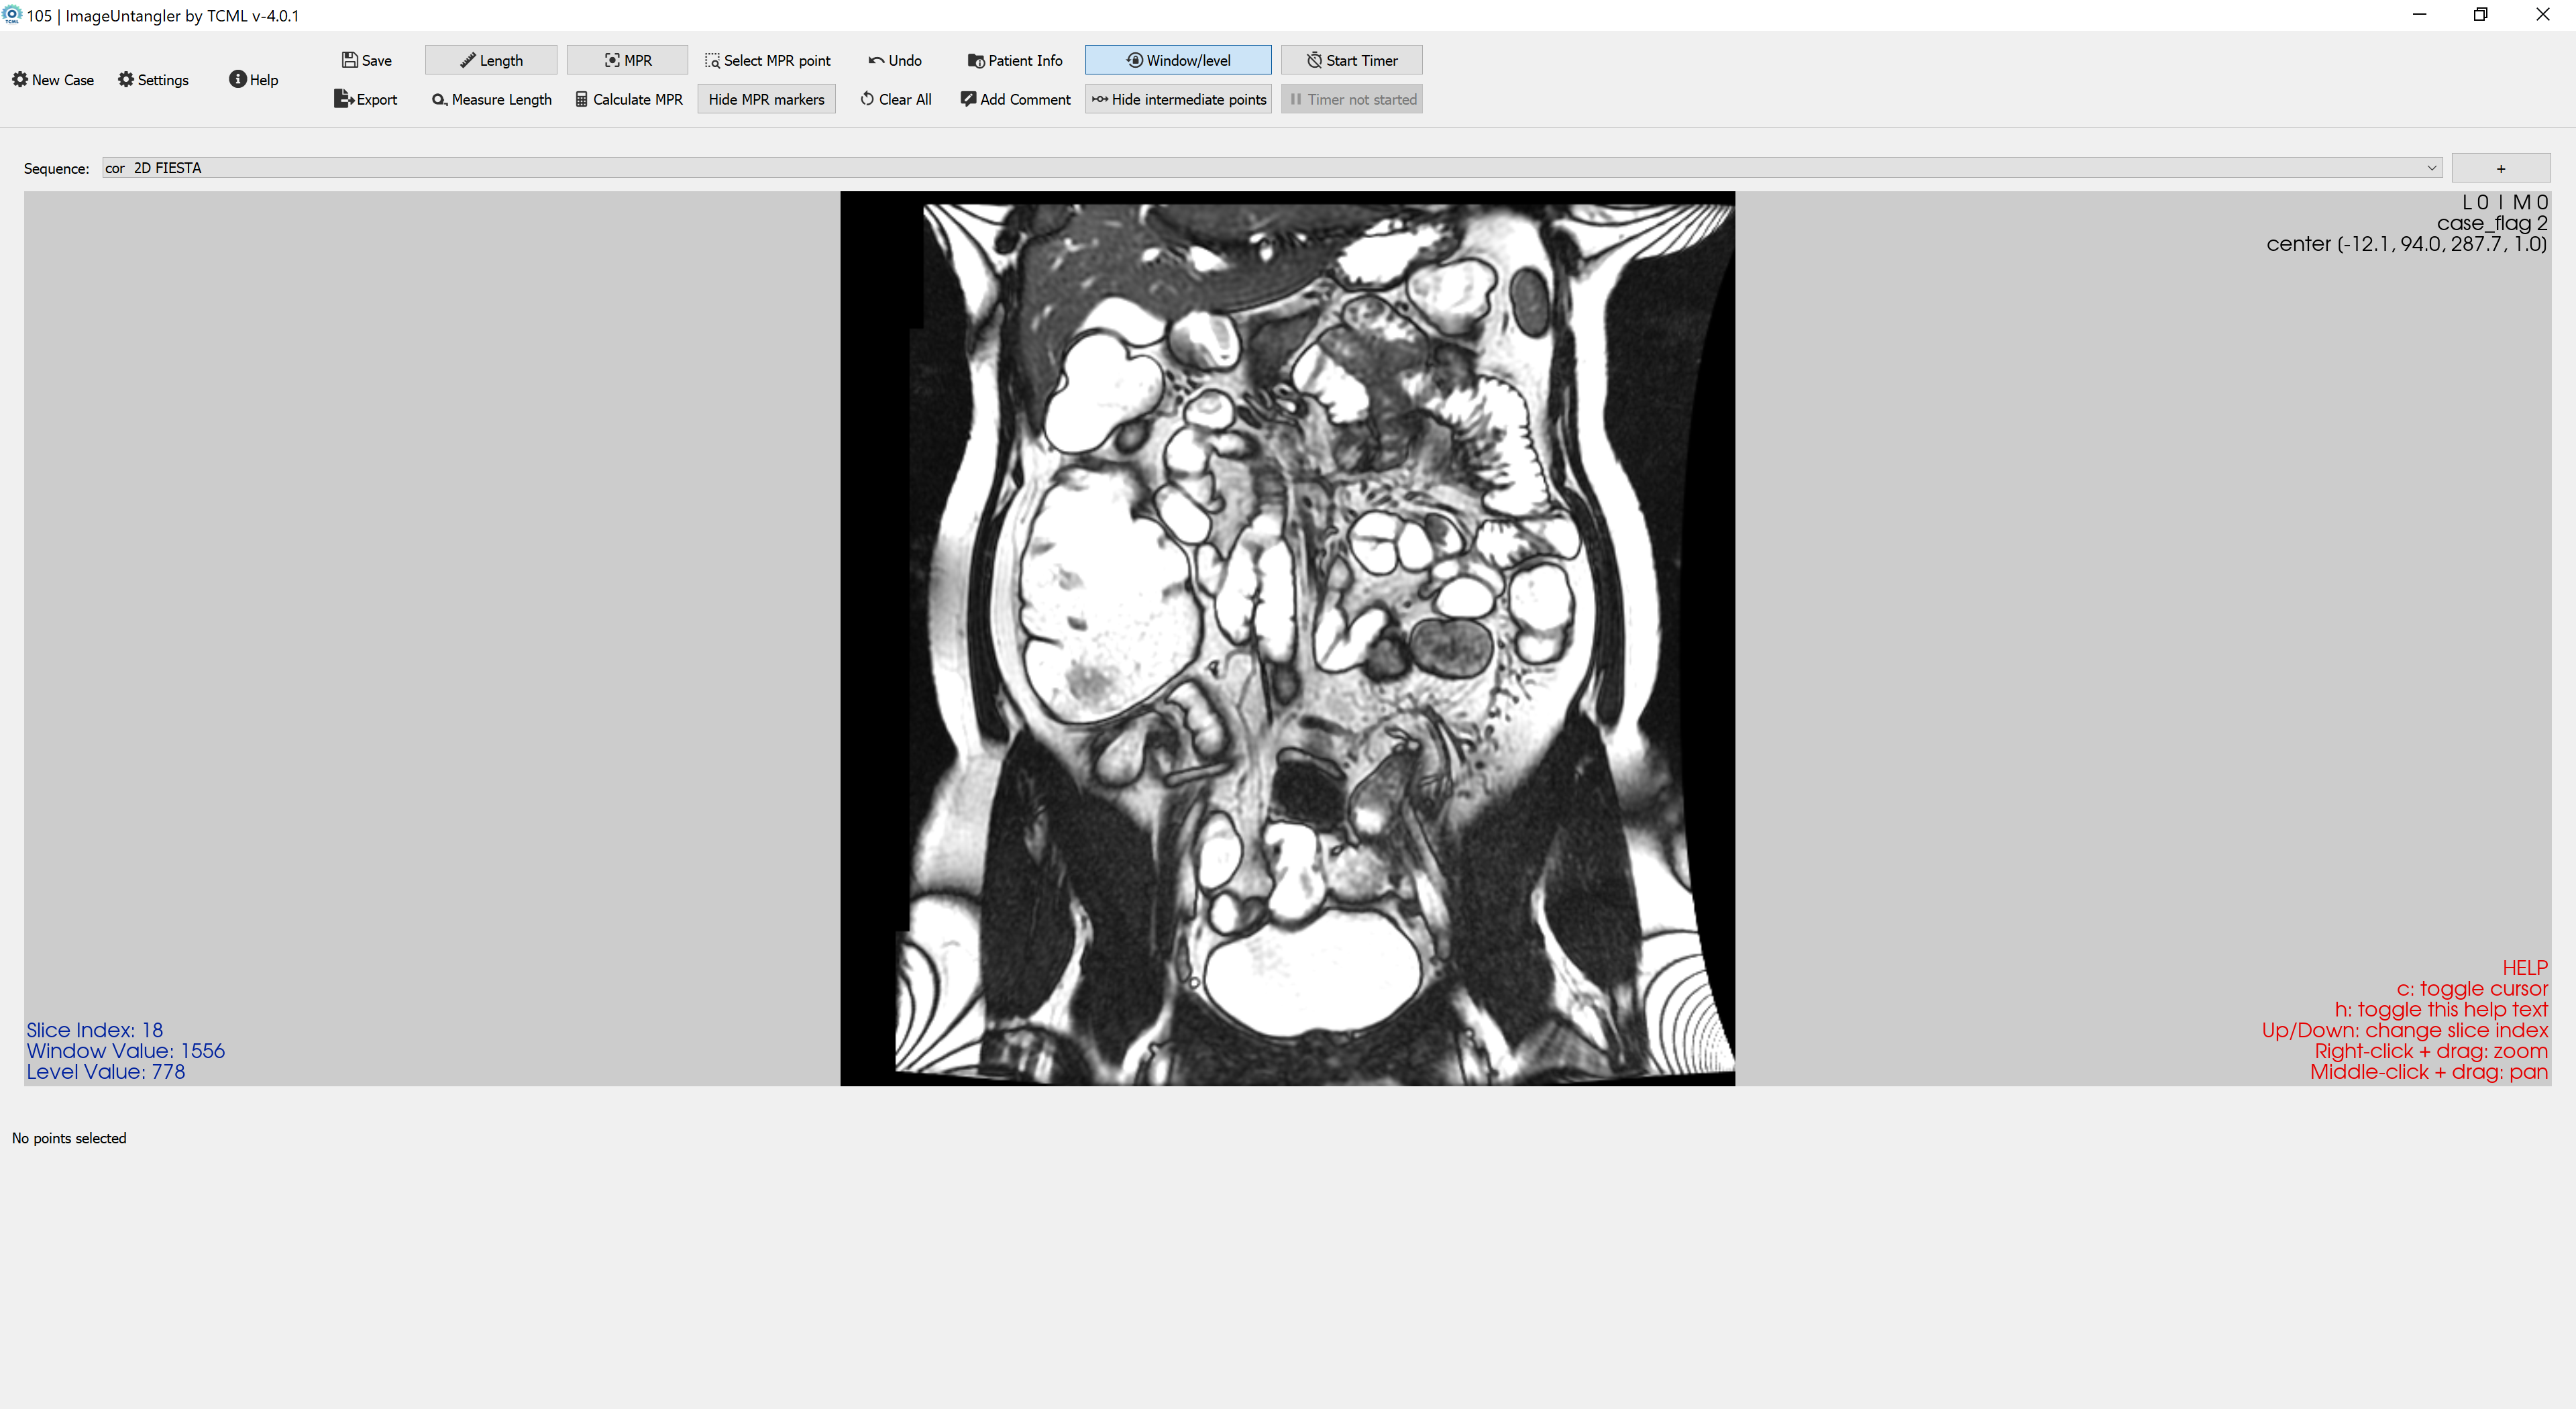Image resolution: width=2576 pixels, height=1409 pixels.
Task: Click the 'case_flag 2' overlay text
Action: point(2492,223)
